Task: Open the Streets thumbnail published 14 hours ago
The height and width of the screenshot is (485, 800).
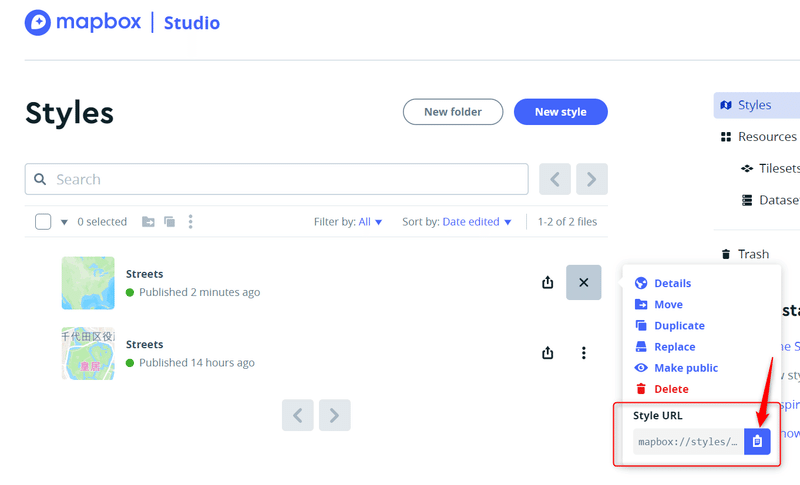Action: (88, 353)
